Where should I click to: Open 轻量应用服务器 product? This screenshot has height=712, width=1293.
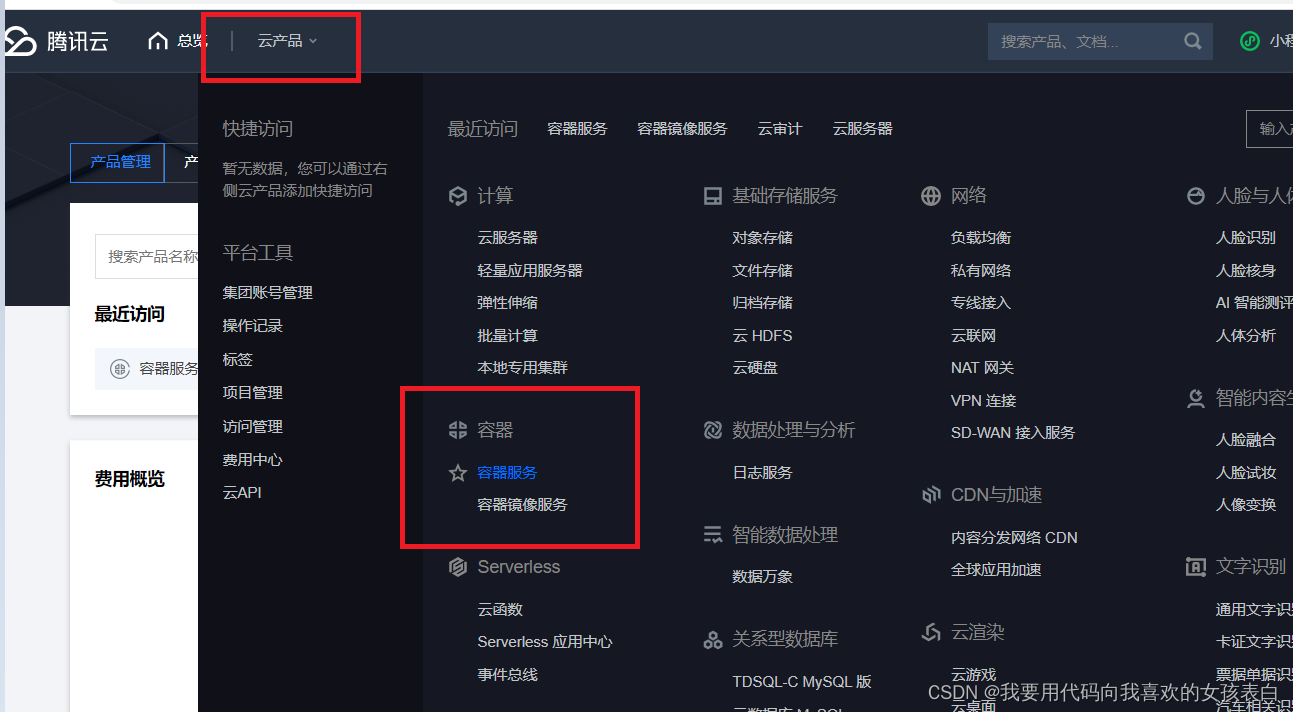(530, 271)
